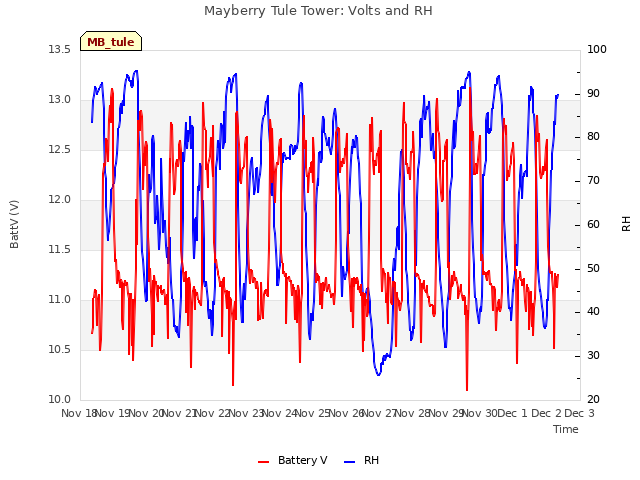Click the 80 right axis tick
Screen dimensions: 640x480
coord(593,137)
